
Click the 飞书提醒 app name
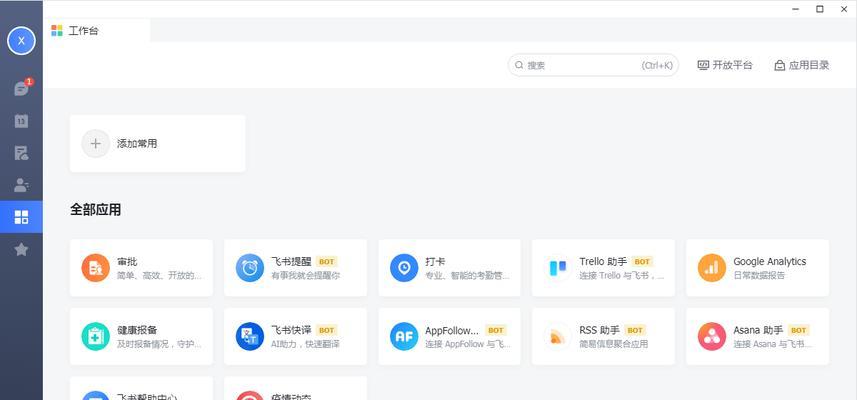[291, 262]
